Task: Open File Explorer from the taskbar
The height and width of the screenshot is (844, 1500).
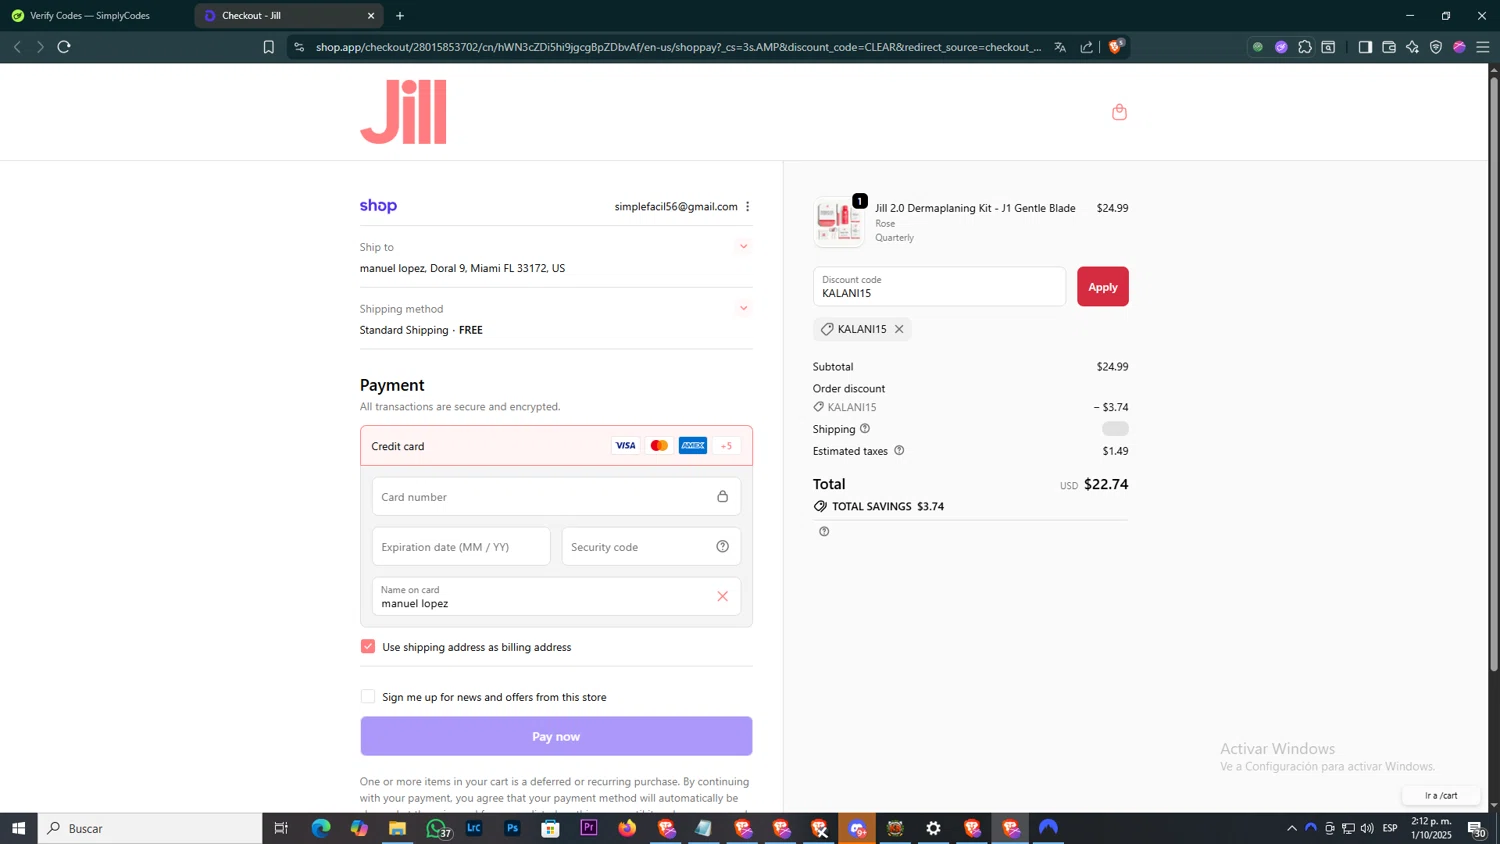Action: pos(397,828)
